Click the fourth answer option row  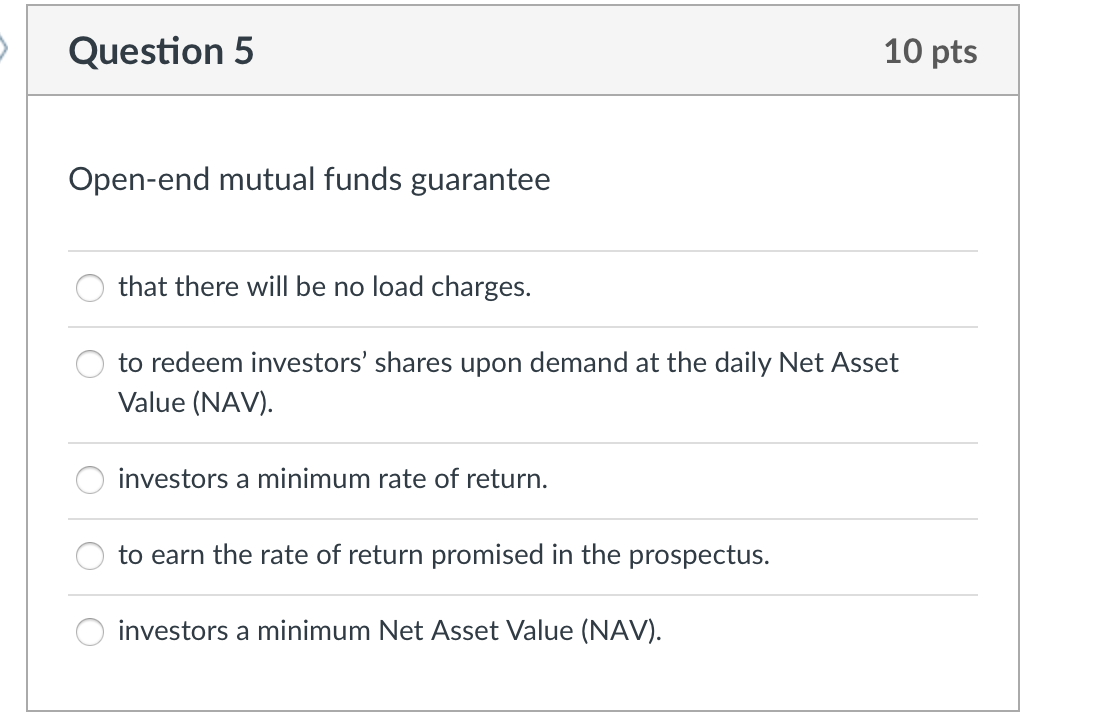(x=500, y=557)
